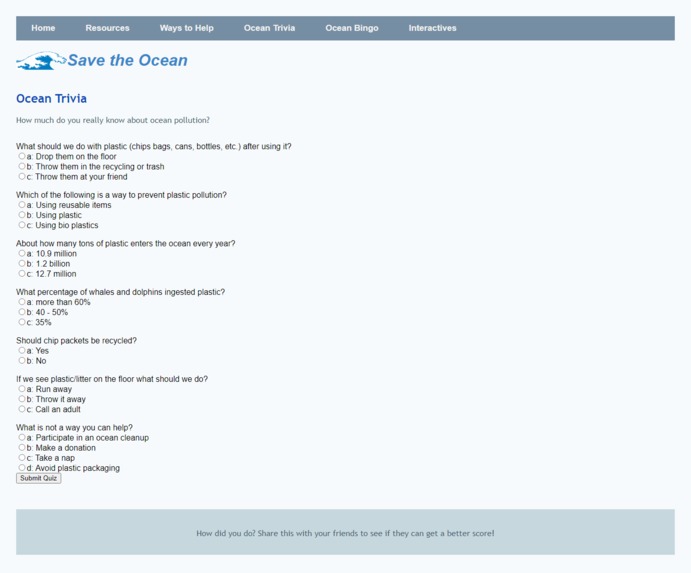
Task: Open Ocean Bingo from the nav bar
Action: coord(352,28)
